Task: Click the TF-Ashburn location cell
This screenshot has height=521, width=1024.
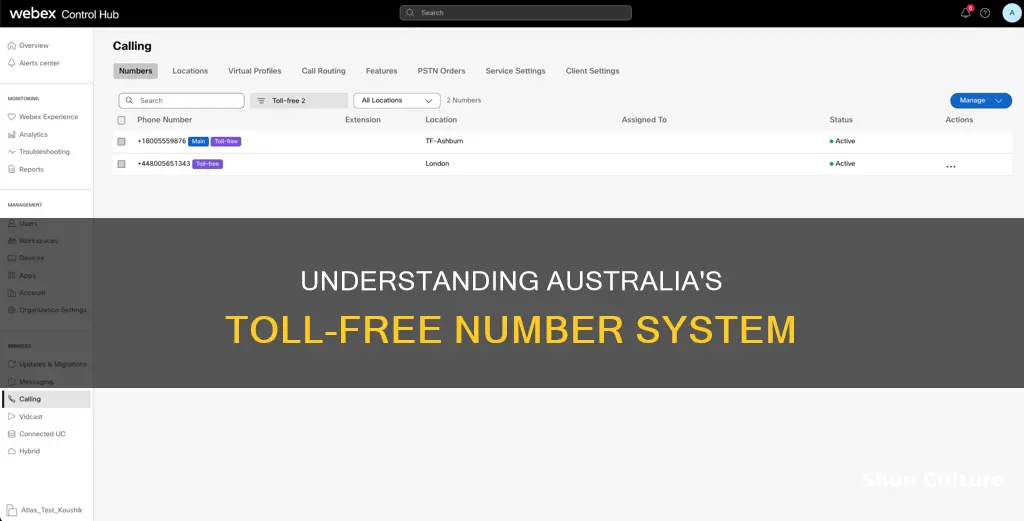Action: (x=444, y=141)
